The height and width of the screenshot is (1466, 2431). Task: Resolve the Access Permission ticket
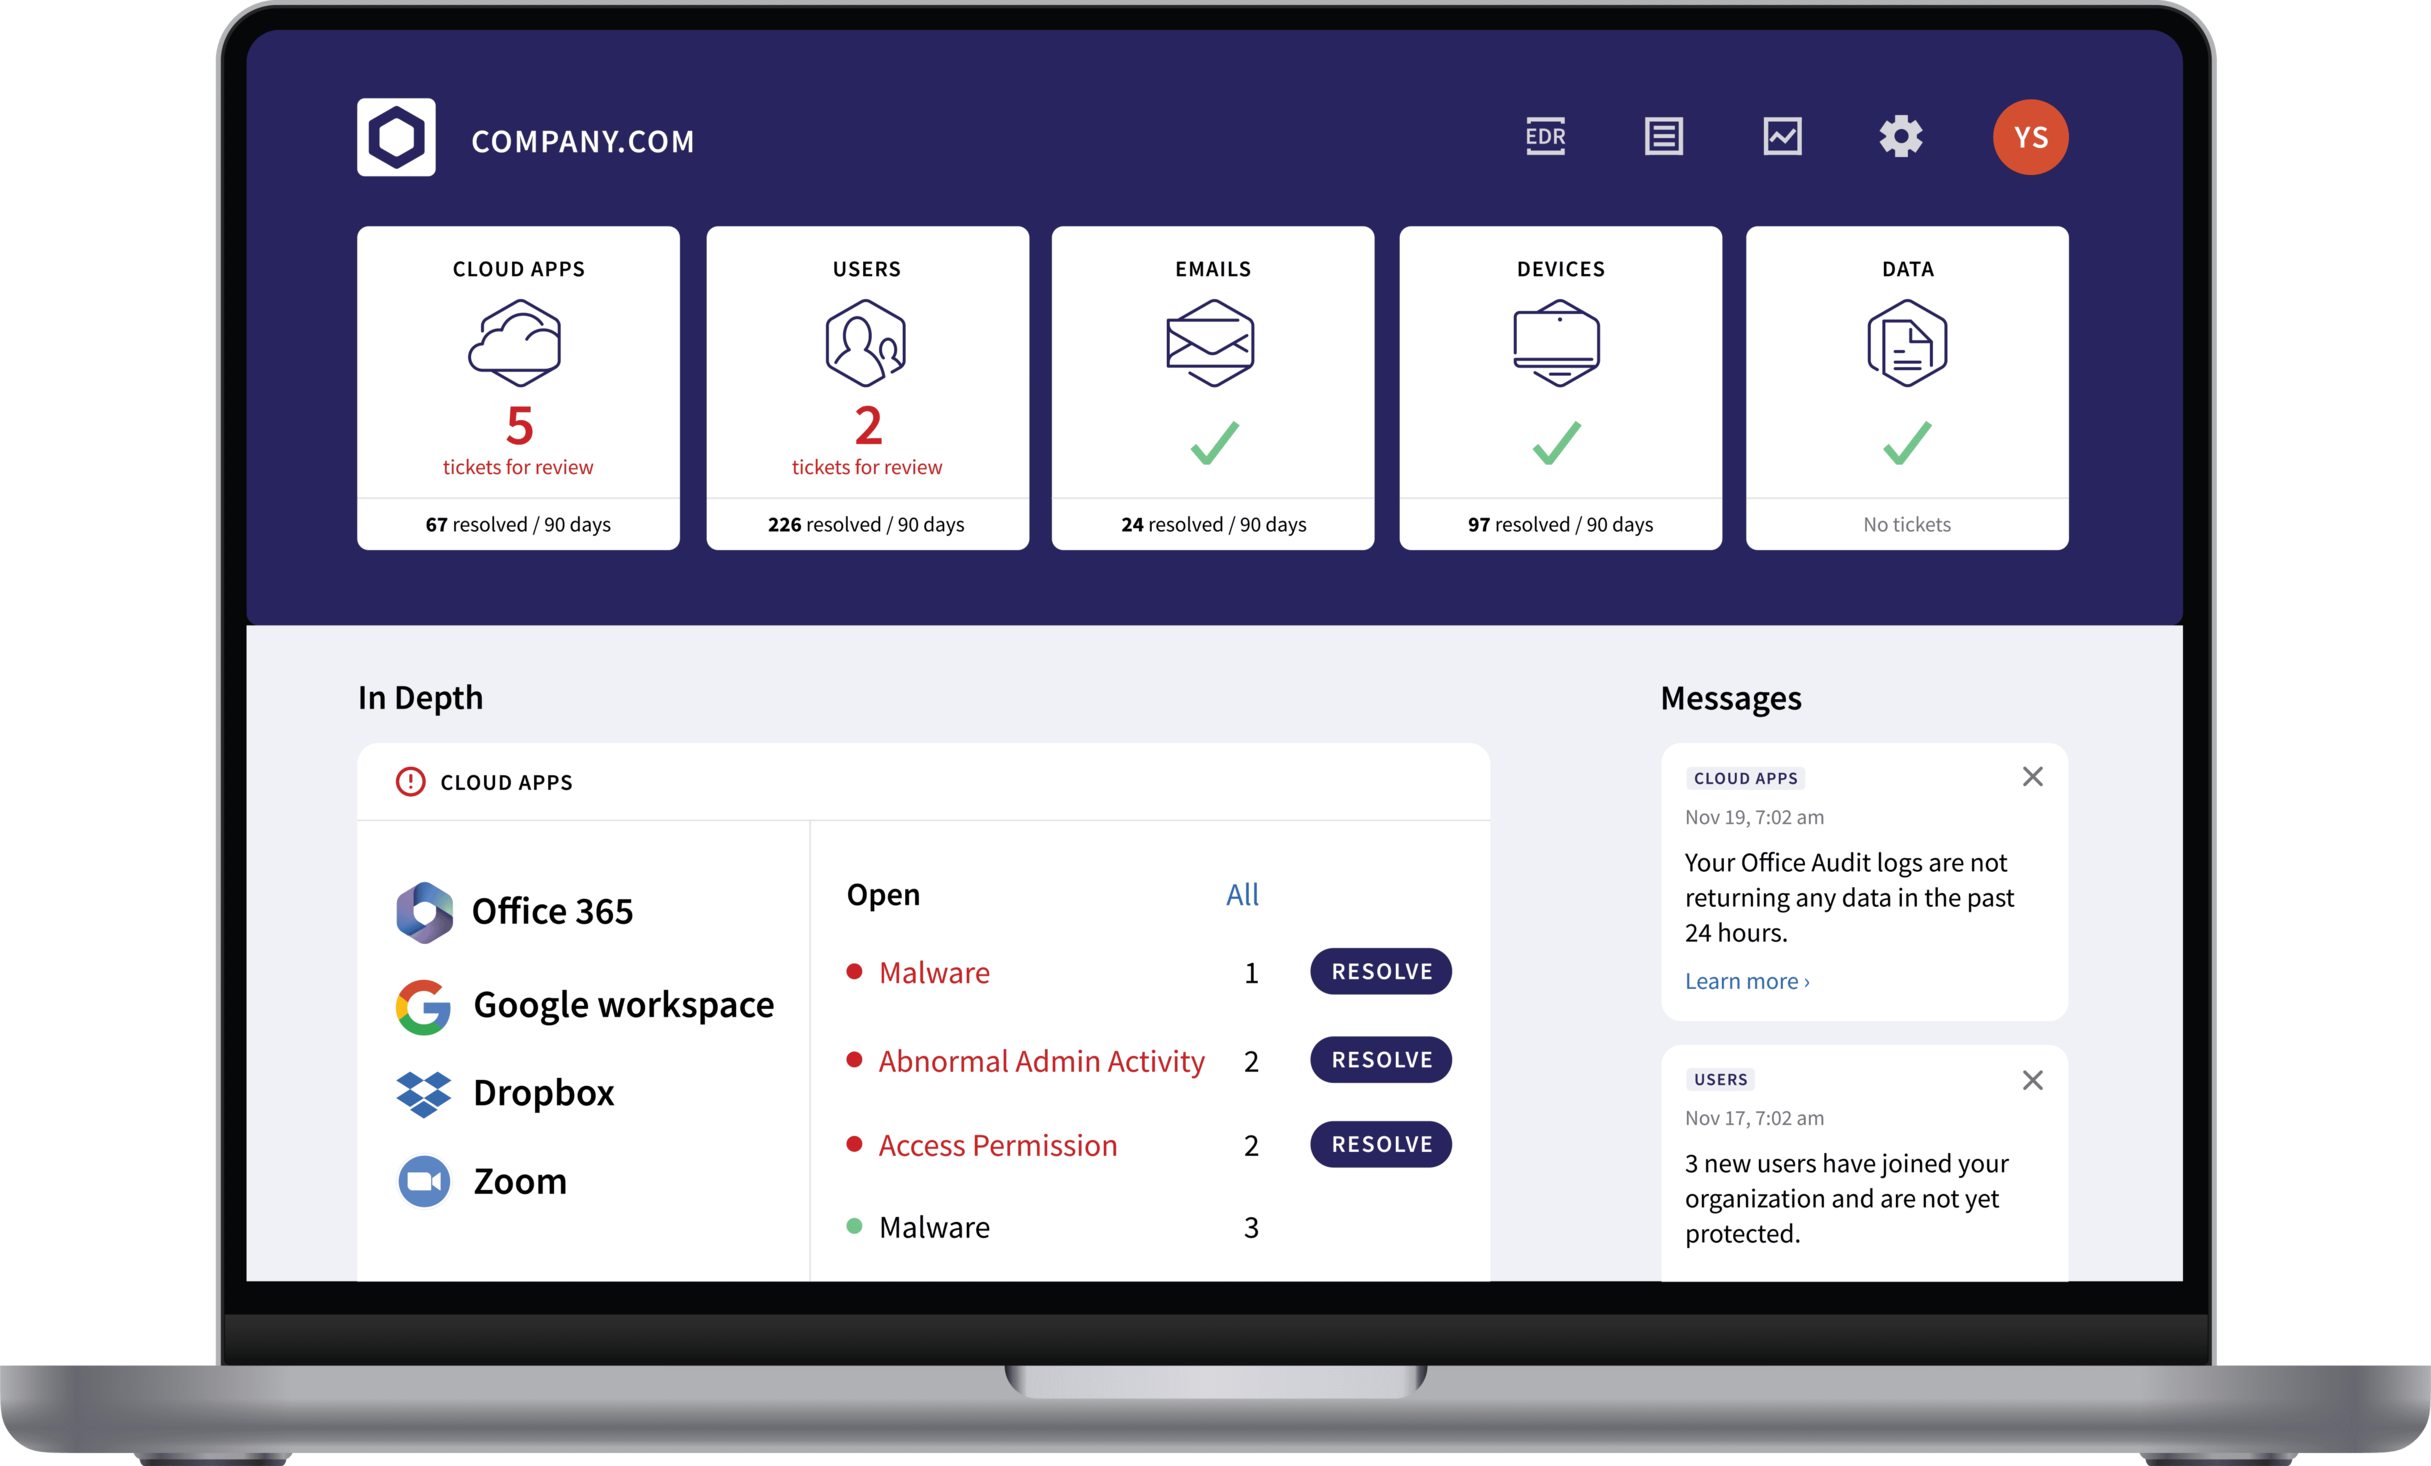click(1379, 1145)
